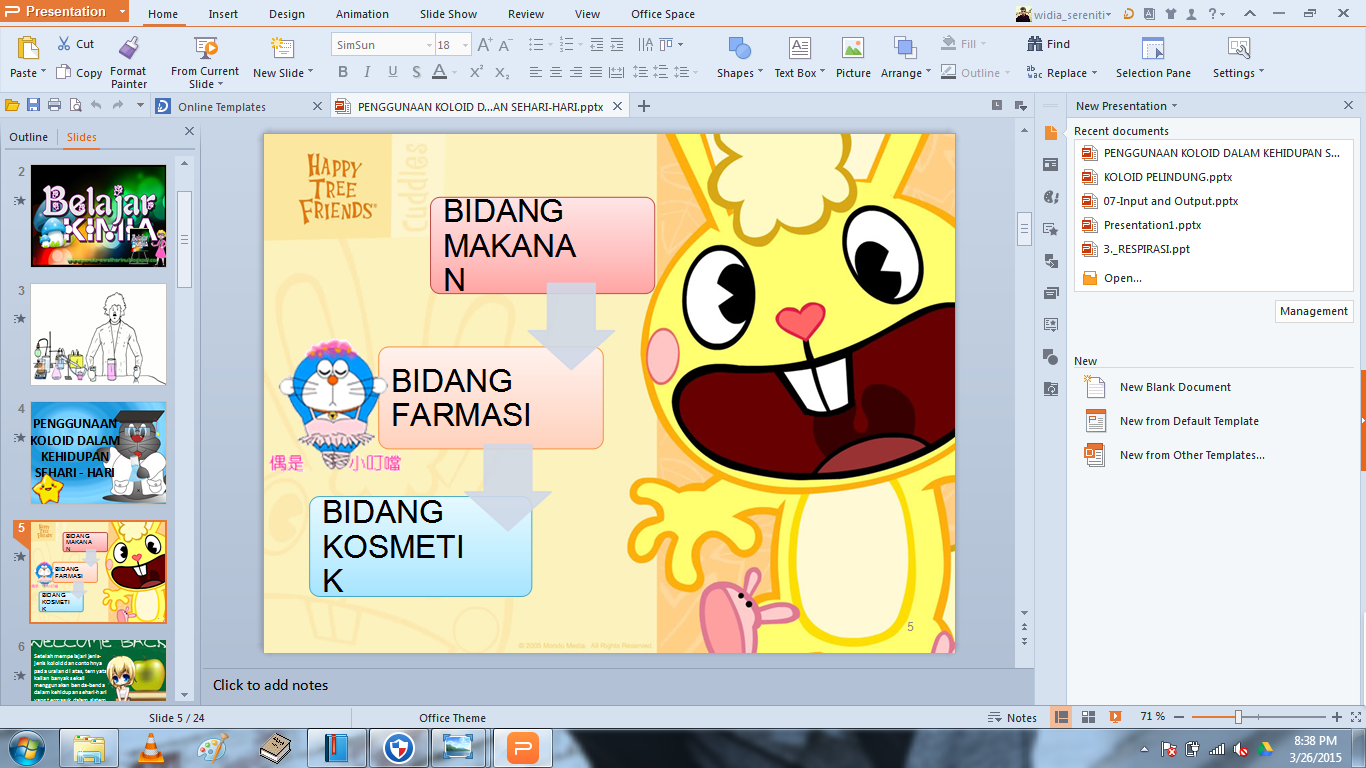The height and width of the screenshot is (768, 1366).
Task: Click the Find binoculars button
Action: point(1048,44)
